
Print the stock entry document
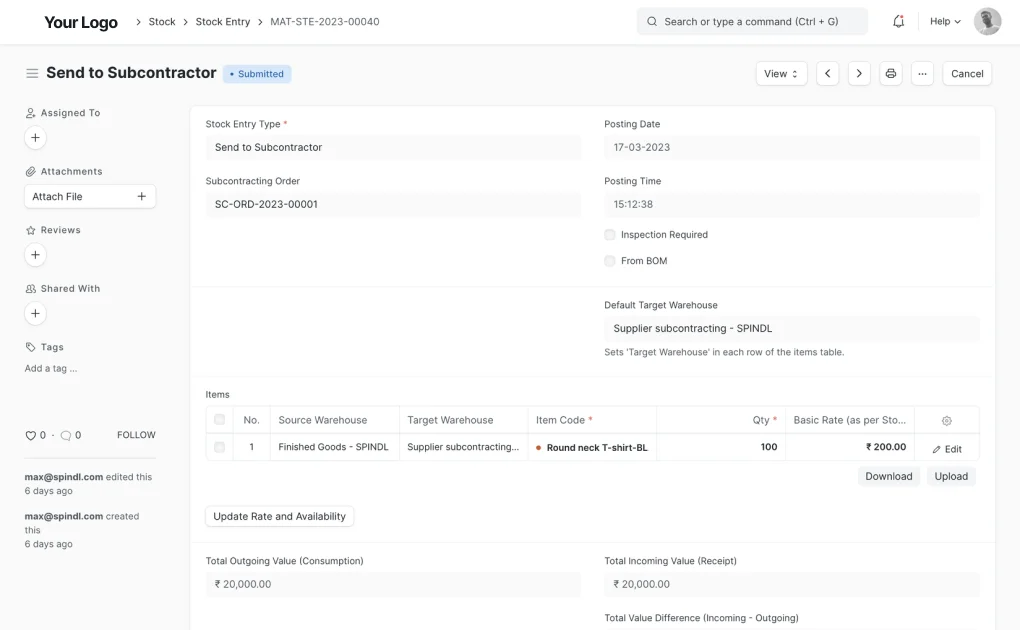(890, 73)
